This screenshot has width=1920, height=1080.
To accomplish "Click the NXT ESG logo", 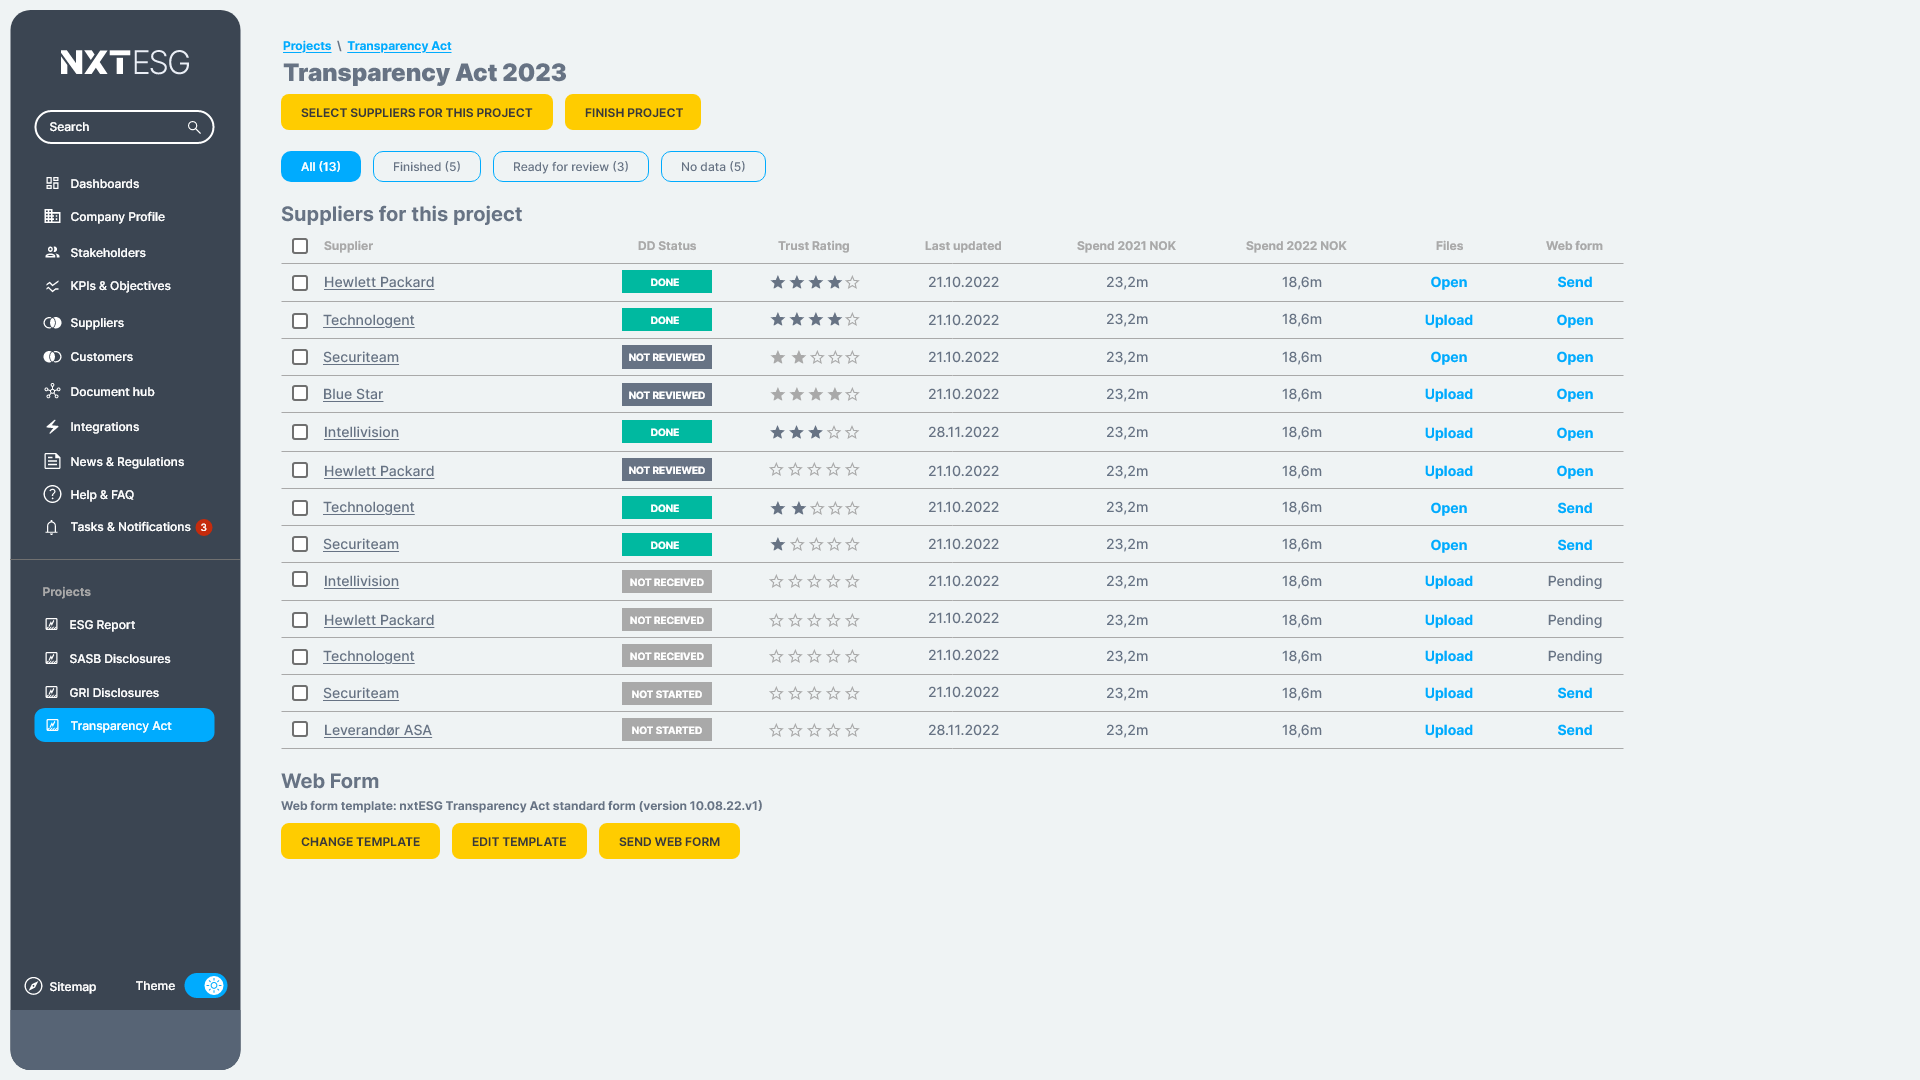I will (x=125, y=62).
